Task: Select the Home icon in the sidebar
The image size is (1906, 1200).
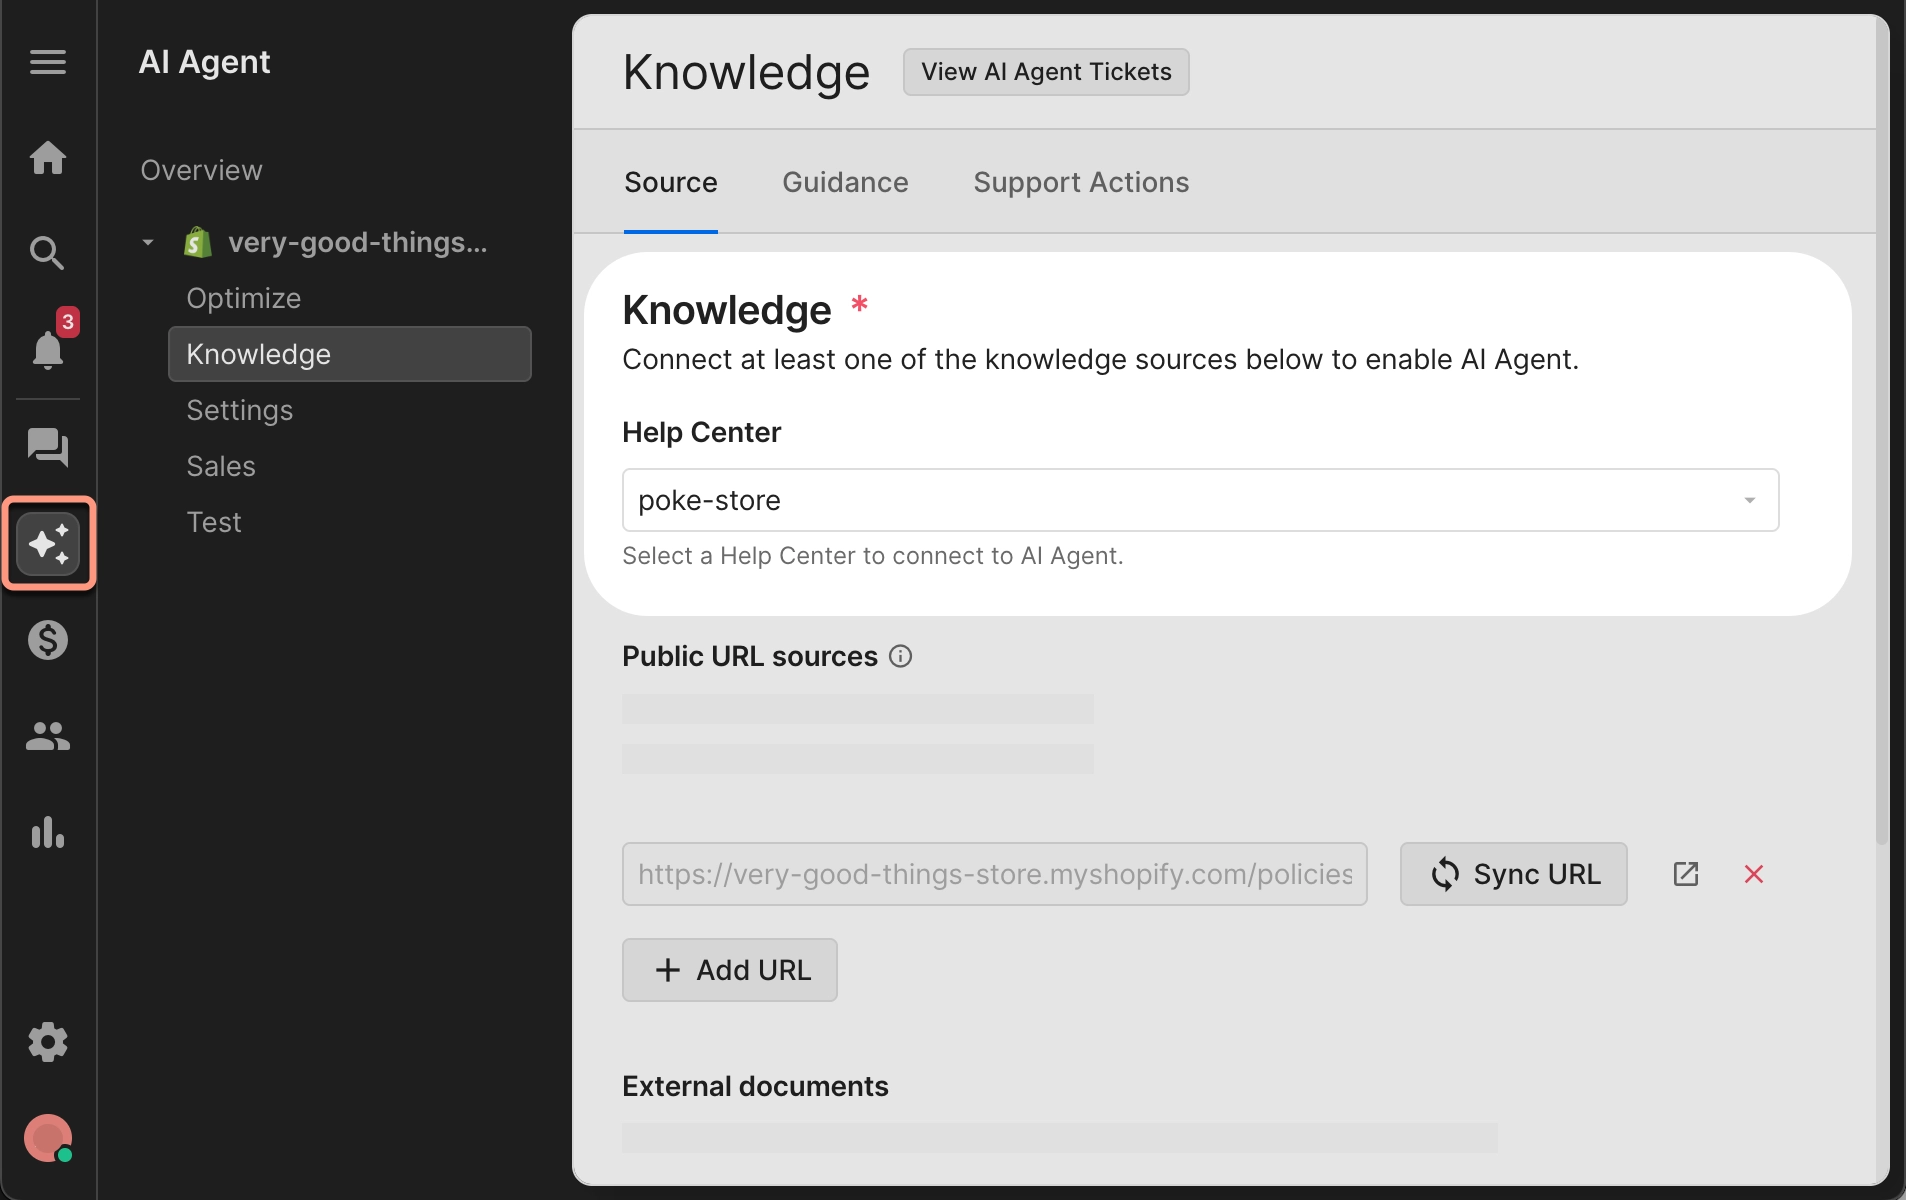Action: (48, 158)
